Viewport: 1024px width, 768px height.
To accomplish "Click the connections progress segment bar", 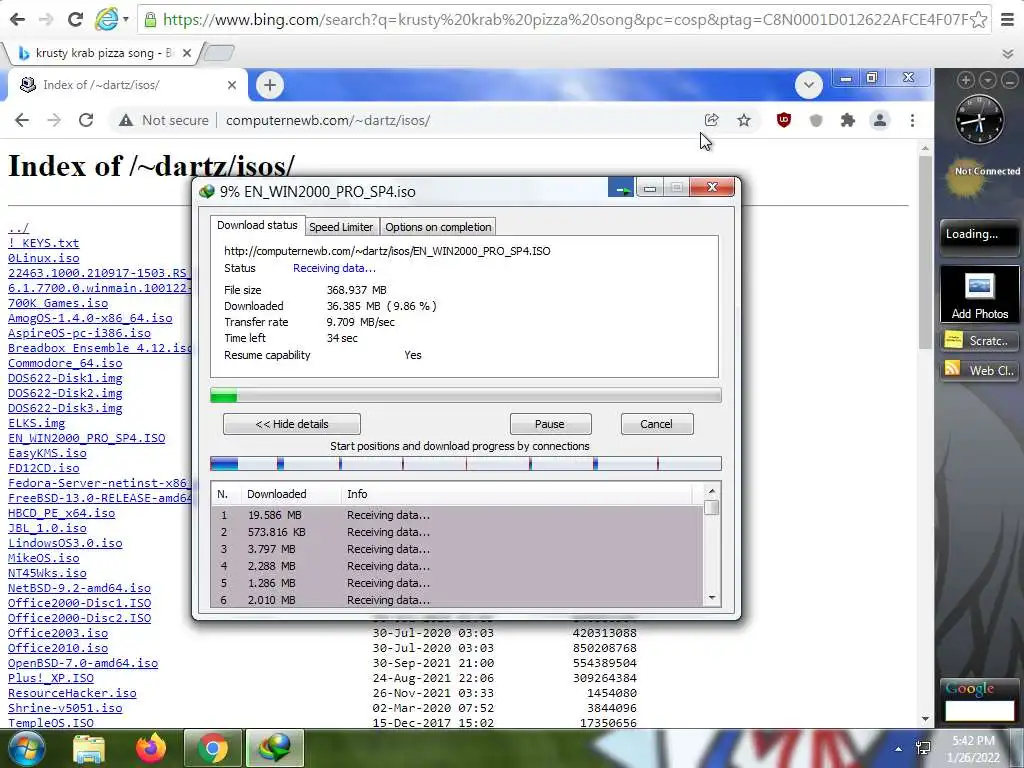I will click(466, 464).
